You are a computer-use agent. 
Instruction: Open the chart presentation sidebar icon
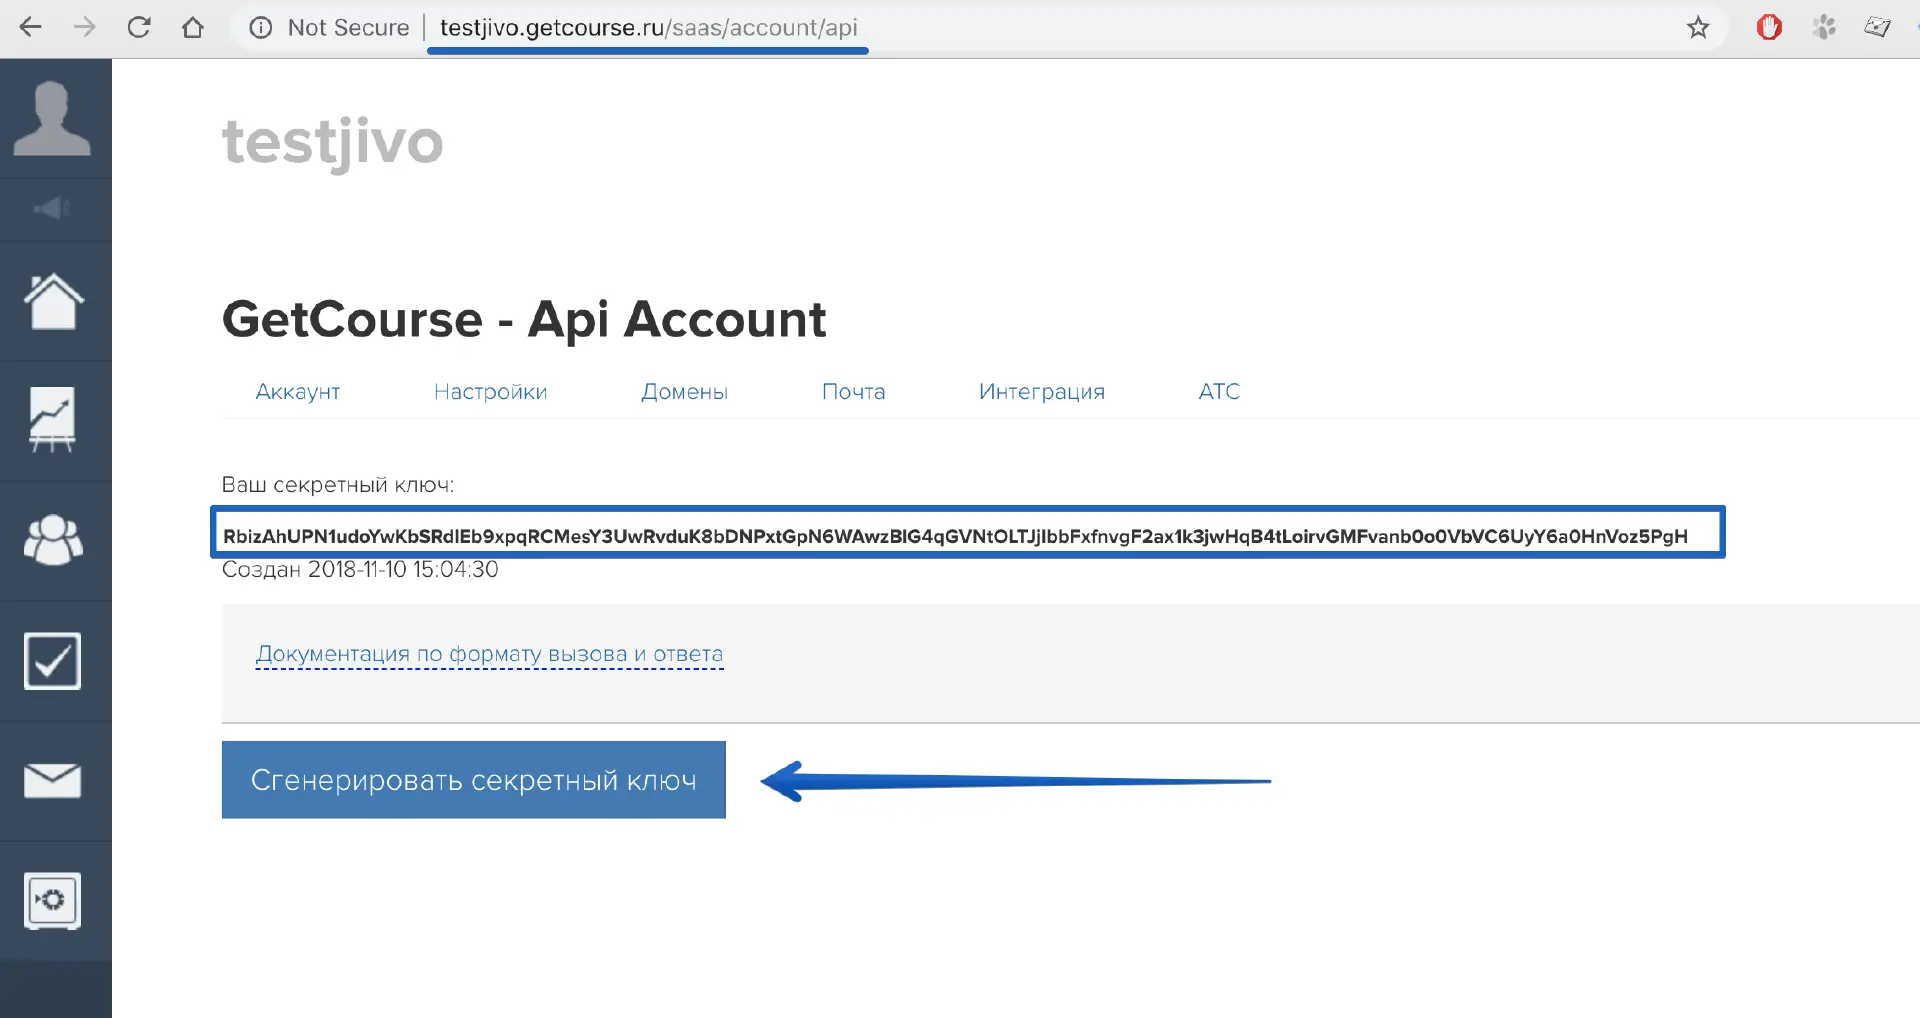pyautogui.click(x=52, y=419)
